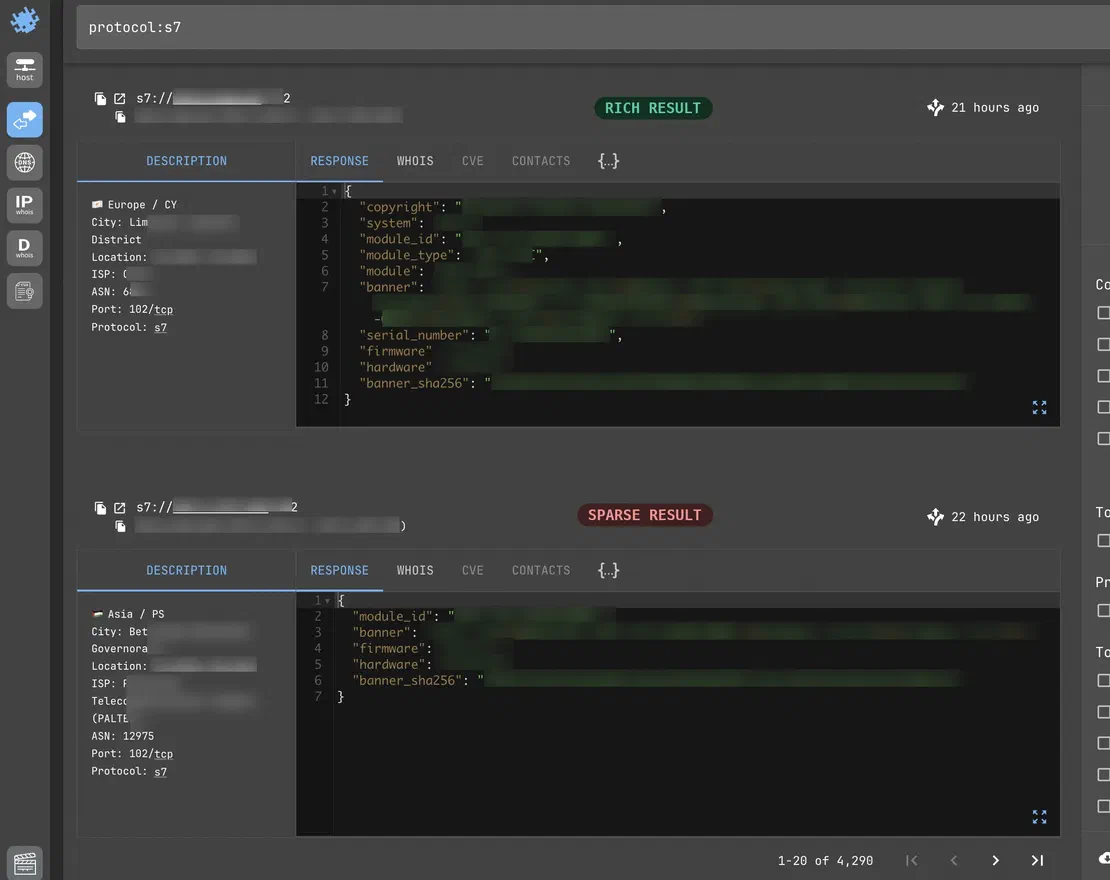Expand the Europe / CY response to fullscreen

pyautogui.click(x=1039, y=407)
